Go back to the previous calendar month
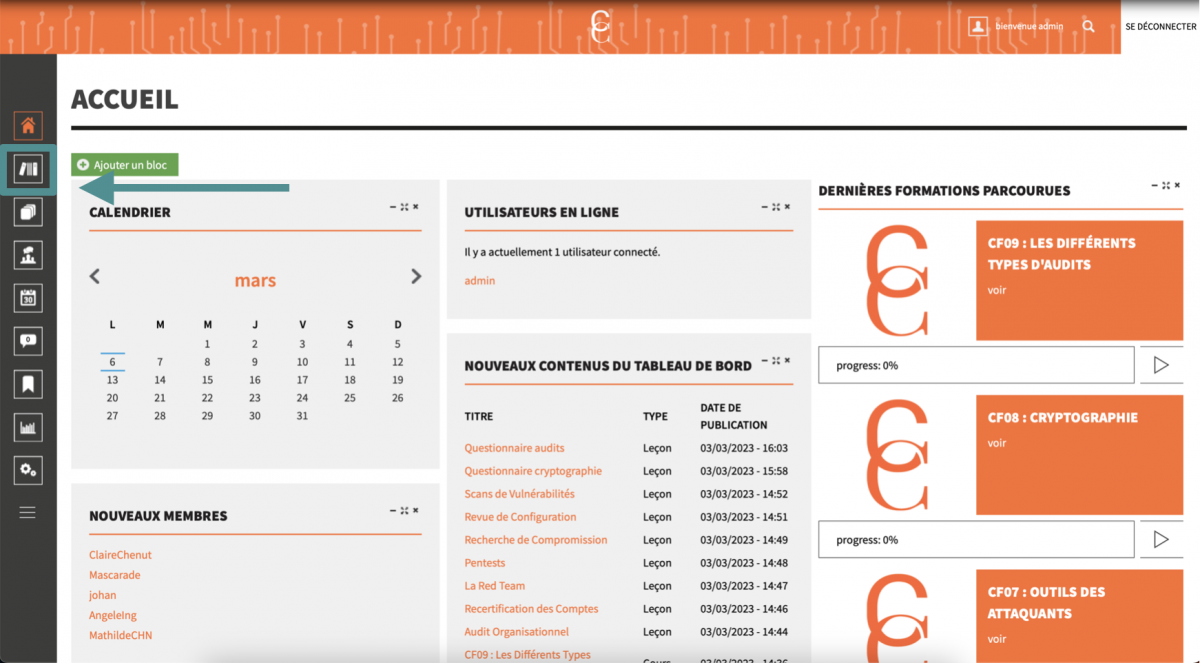Image resolution: width=1200 pixels, height=663 pixels. tap(94, 276)
